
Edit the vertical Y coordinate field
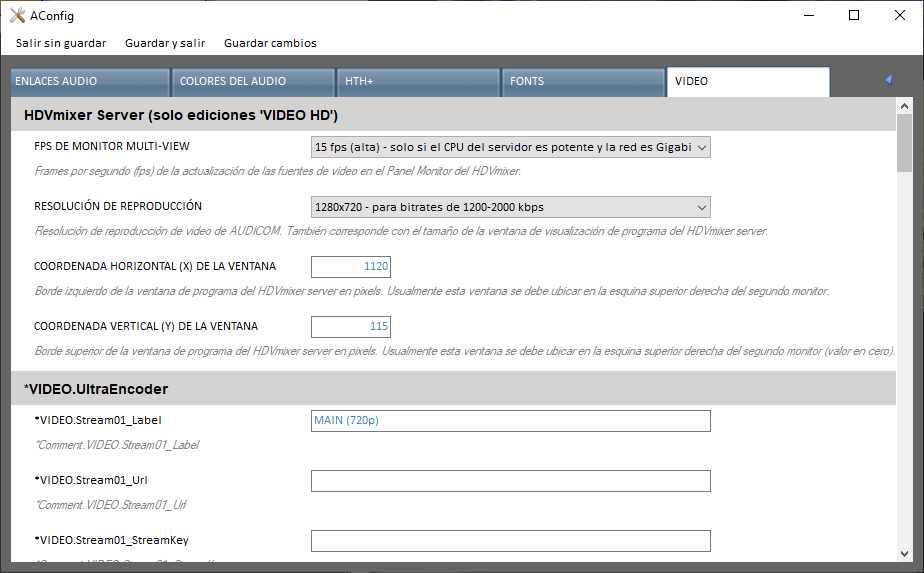pos(351,327)
